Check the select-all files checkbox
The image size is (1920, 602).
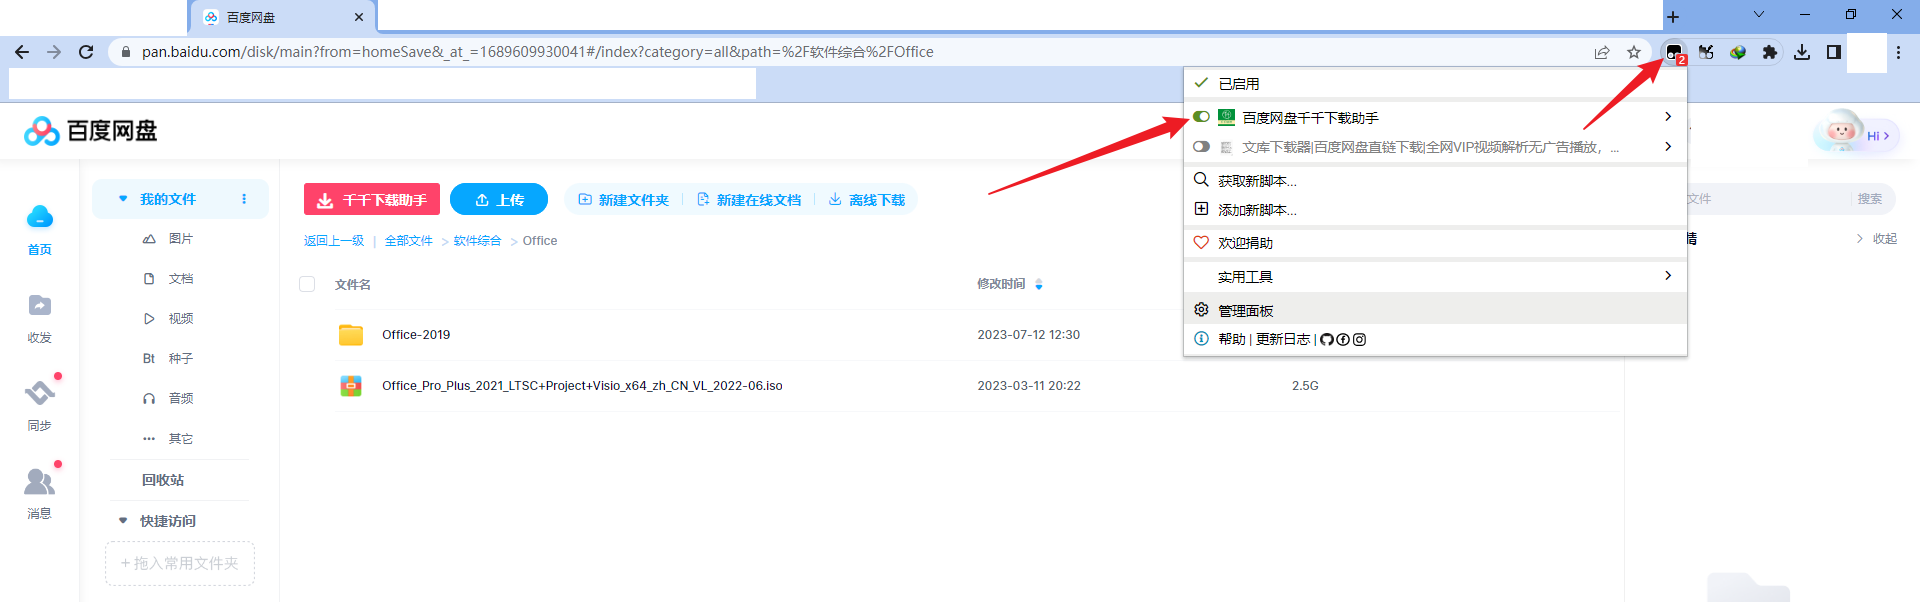(307, 284)
